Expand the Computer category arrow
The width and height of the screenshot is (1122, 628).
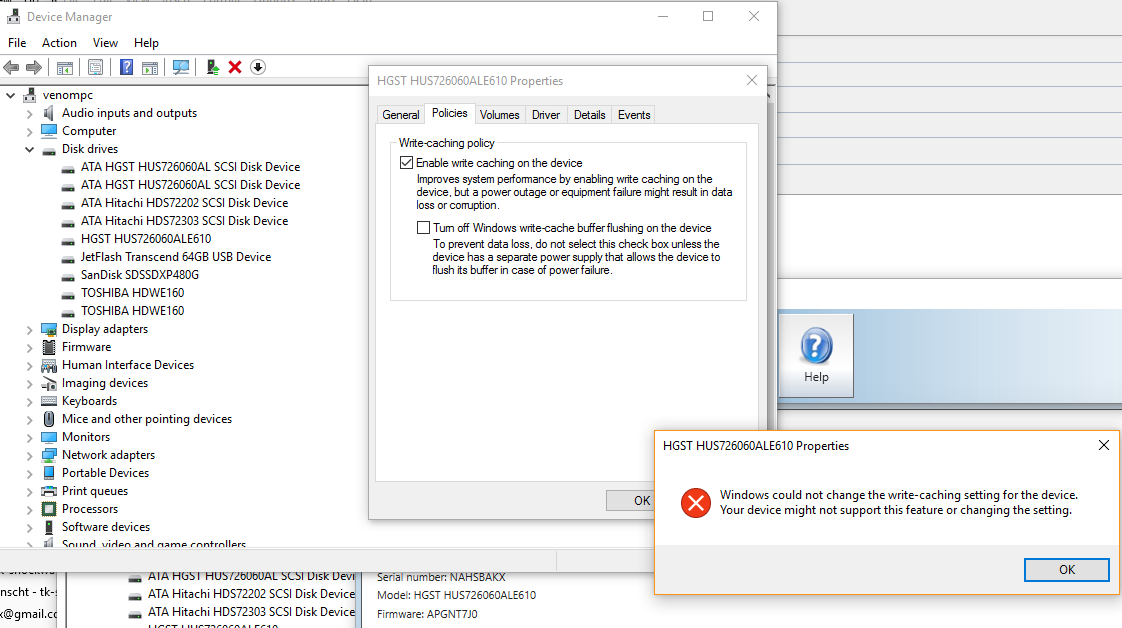(29, 132)
